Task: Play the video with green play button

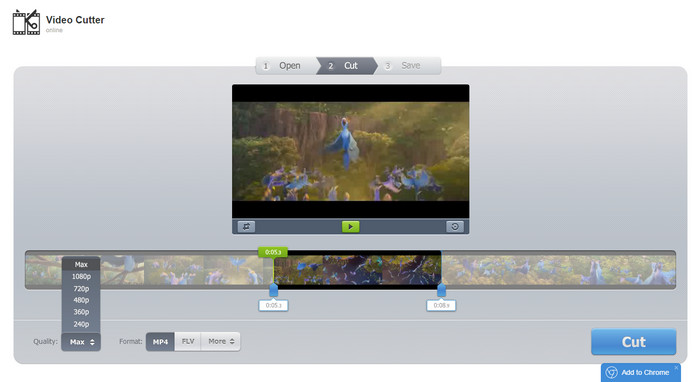Action: click(x=350, y=227)
